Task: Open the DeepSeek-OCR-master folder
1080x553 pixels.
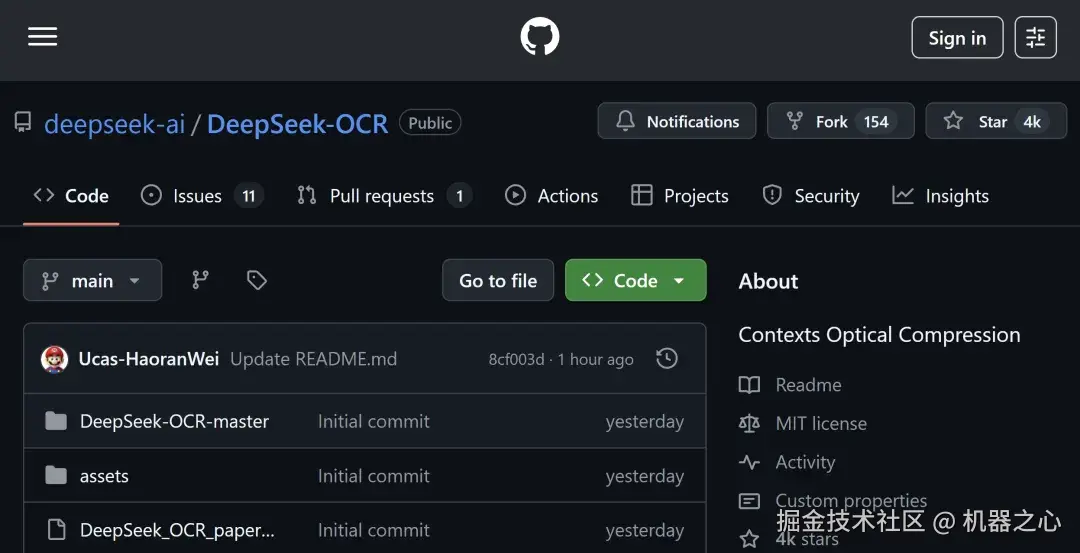Action: pos(174,422)
